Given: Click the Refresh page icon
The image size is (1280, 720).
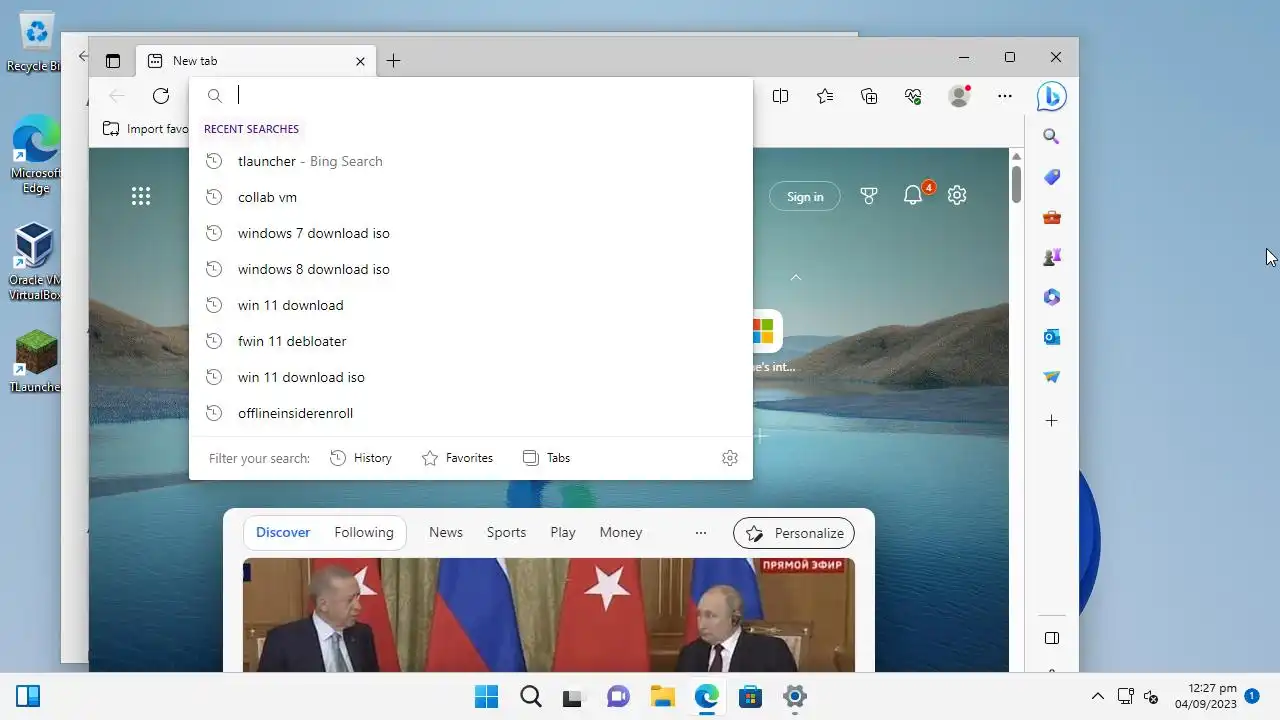Looking at the screenshot, I should (161, 96).
